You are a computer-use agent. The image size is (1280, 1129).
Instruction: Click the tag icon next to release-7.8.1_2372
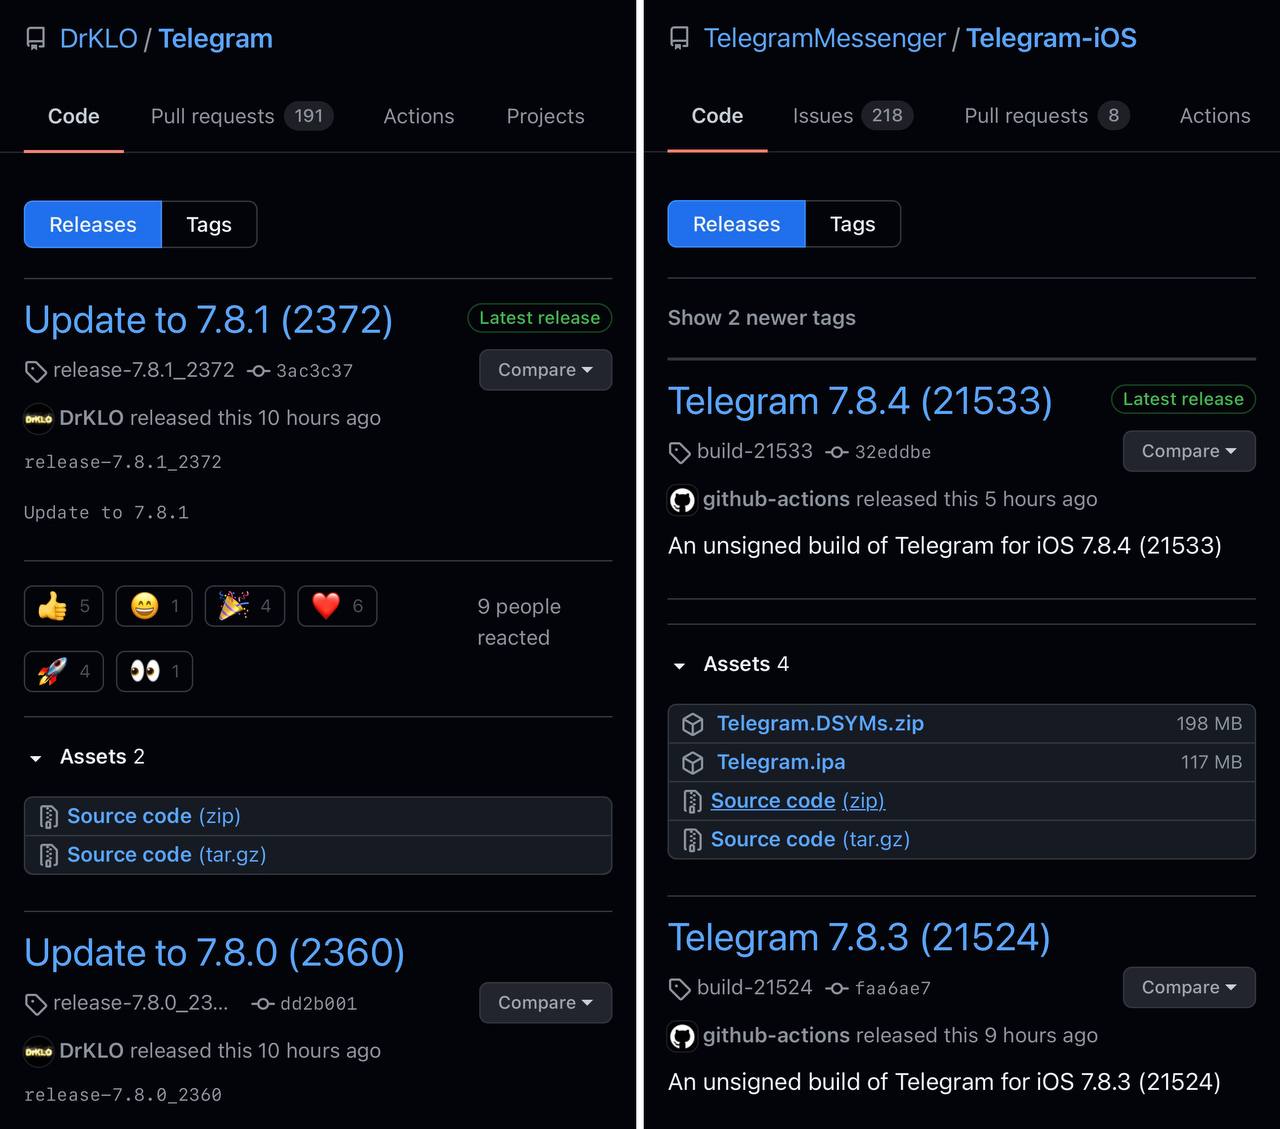click(35, 371)
